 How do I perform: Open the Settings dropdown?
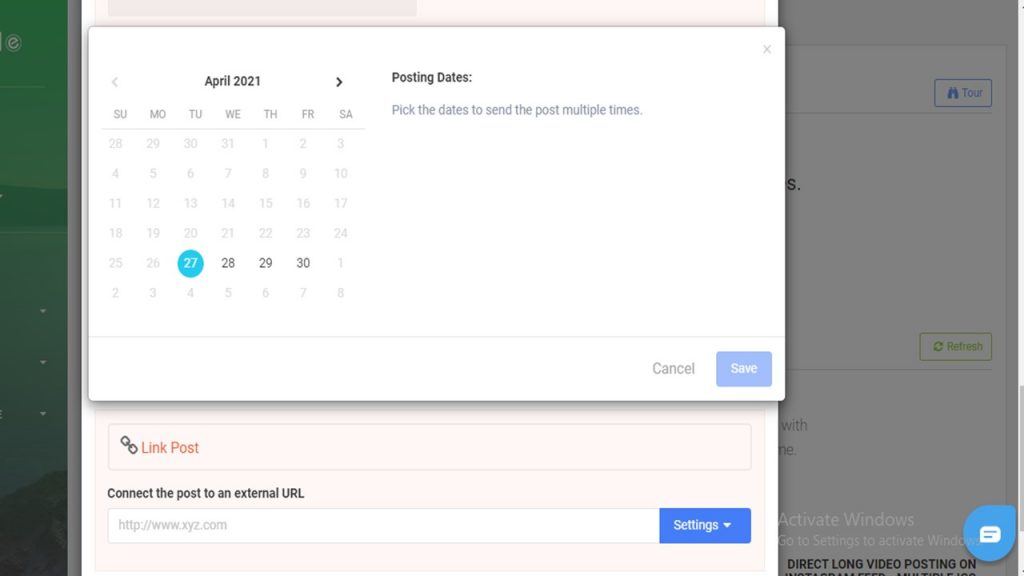click(x=705, y=525)
